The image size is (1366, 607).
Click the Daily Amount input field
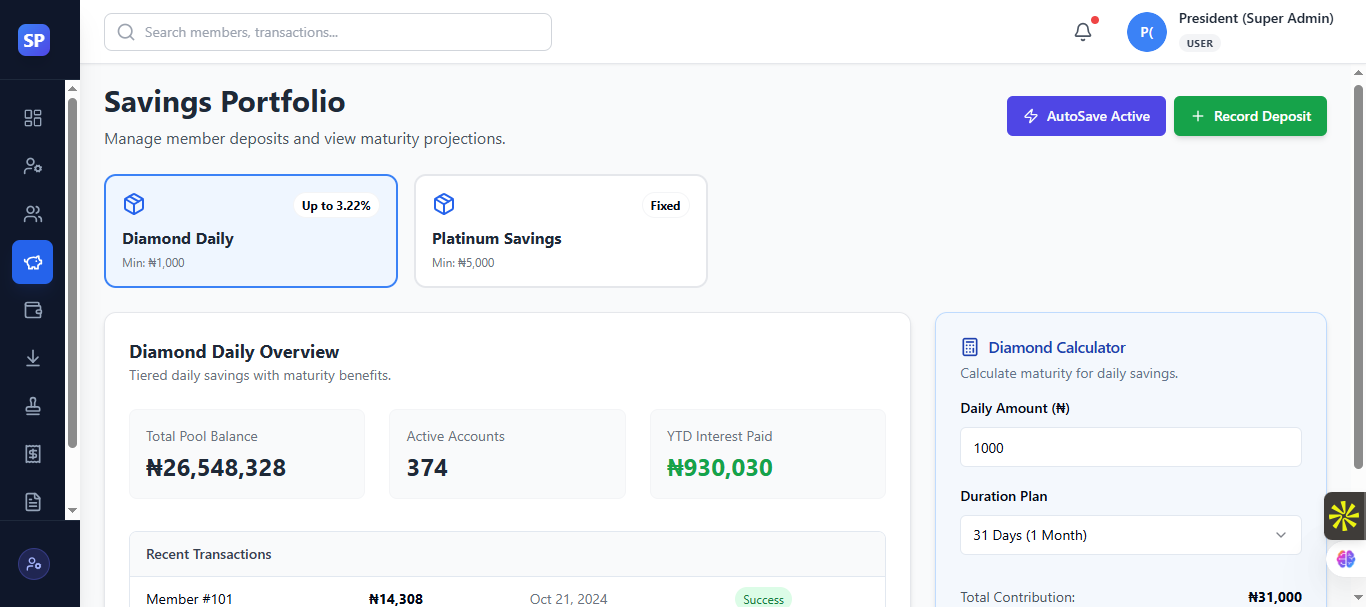(1130, 447)
